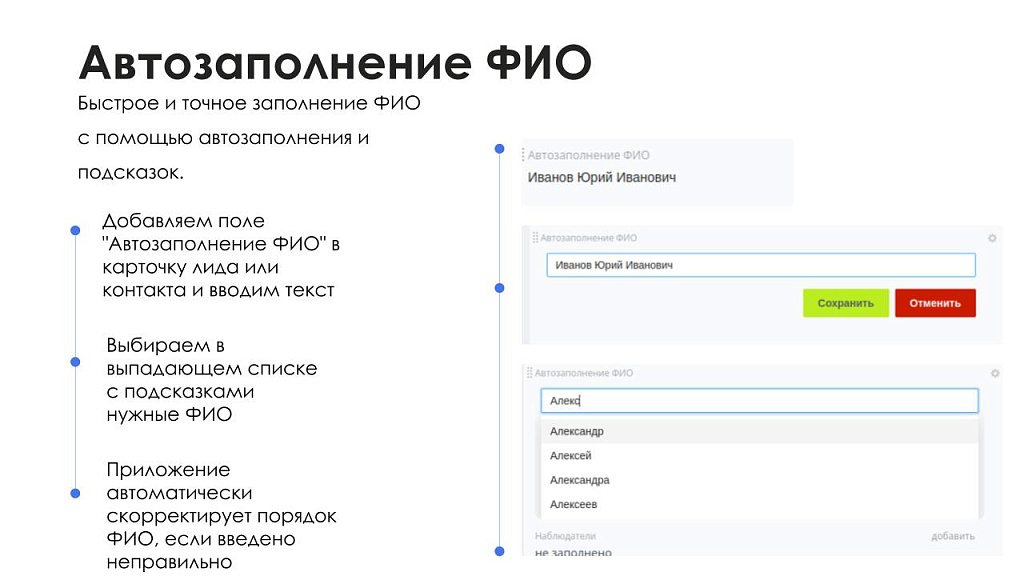The width and height of the screenshot is (1024, 576).
Task: Click the blue dot marker near the top panel
Action: [498, 147]
